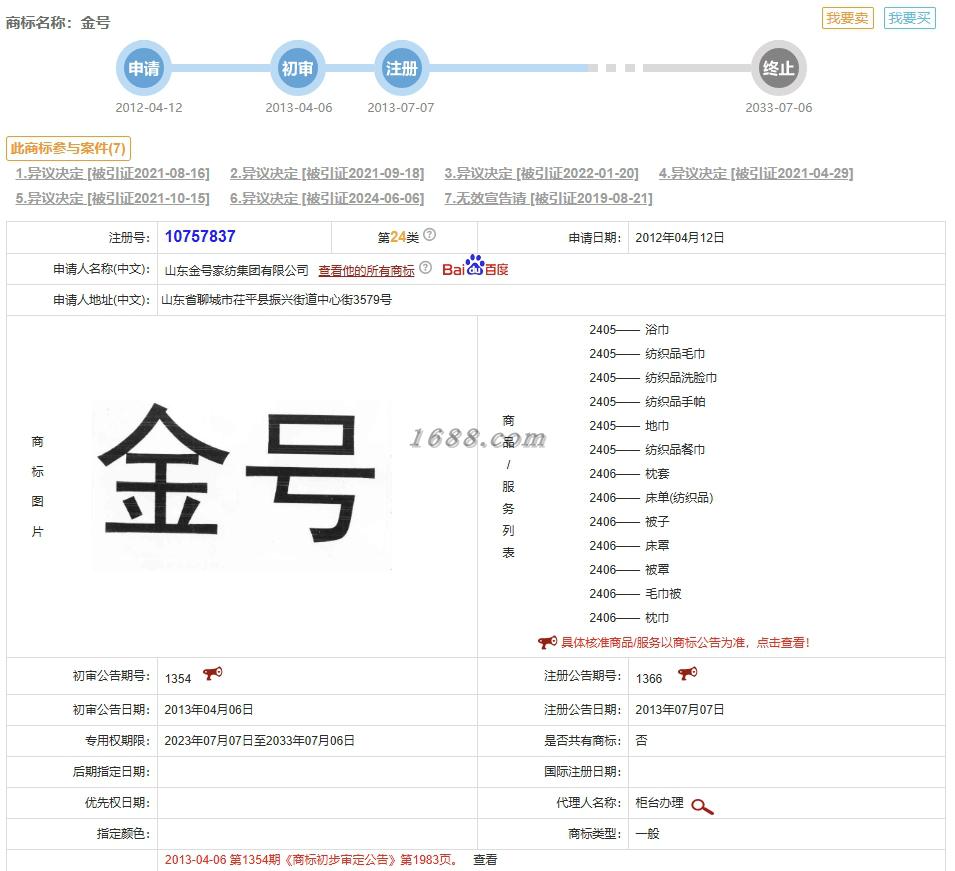
Task: Select the 2406 枕巾 entry
Action: pos(629,618)
